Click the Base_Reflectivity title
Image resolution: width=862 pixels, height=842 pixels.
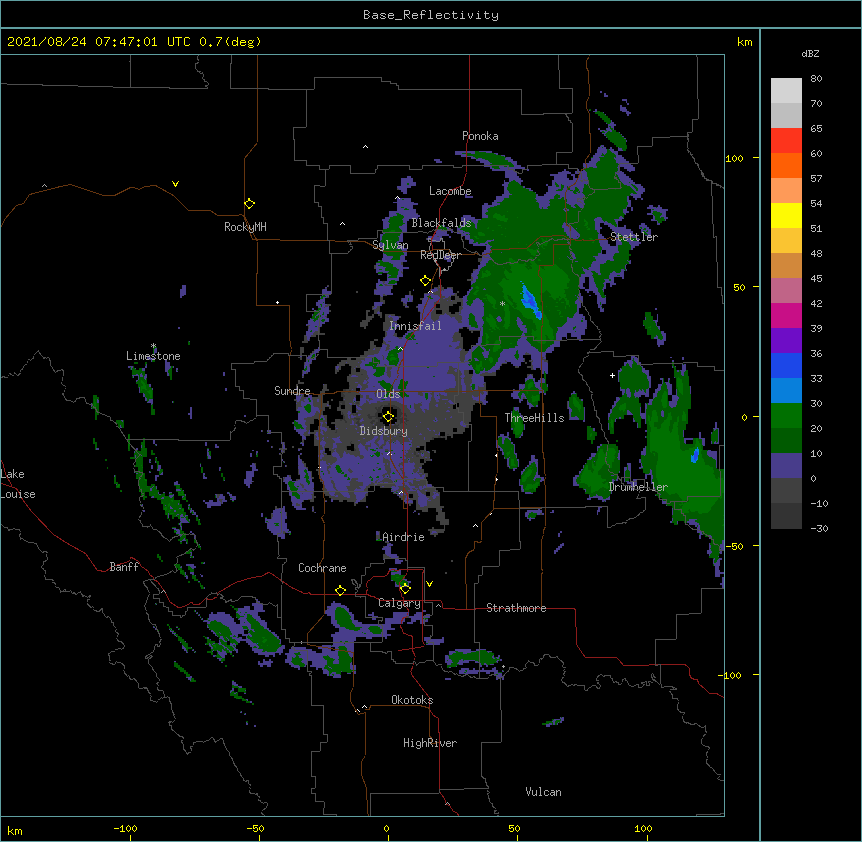431,15
